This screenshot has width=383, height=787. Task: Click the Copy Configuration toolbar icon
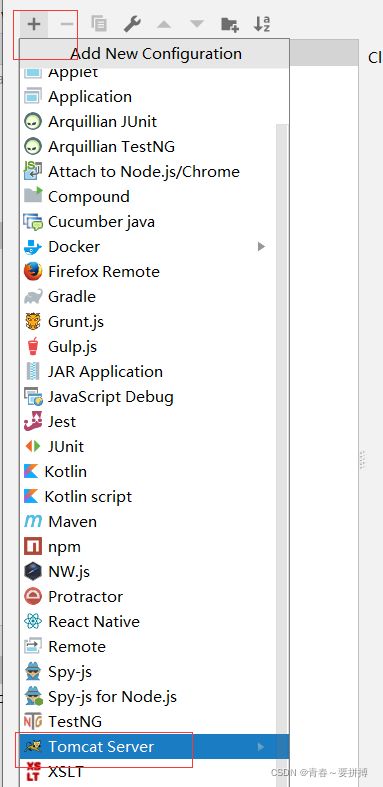[x=99, y=24]
